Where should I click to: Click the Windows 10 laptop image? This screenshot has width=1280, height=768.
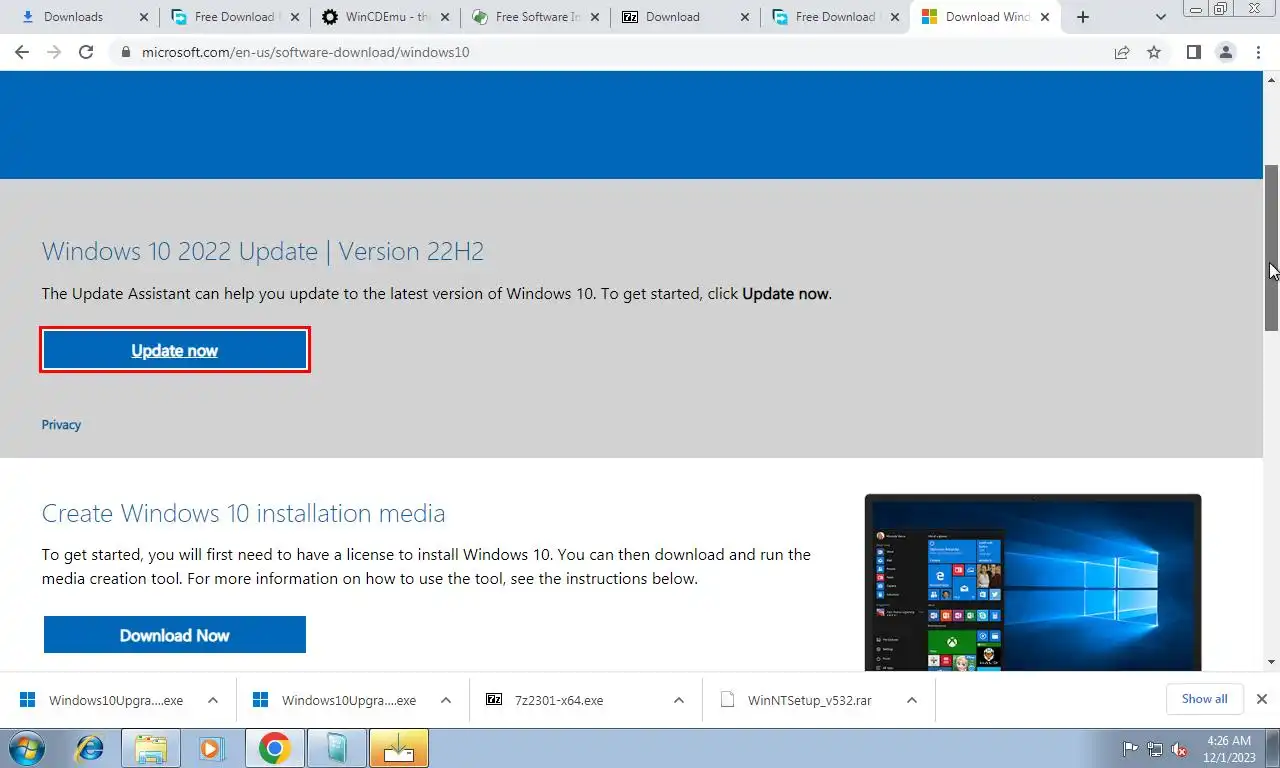click(1033, 582)
